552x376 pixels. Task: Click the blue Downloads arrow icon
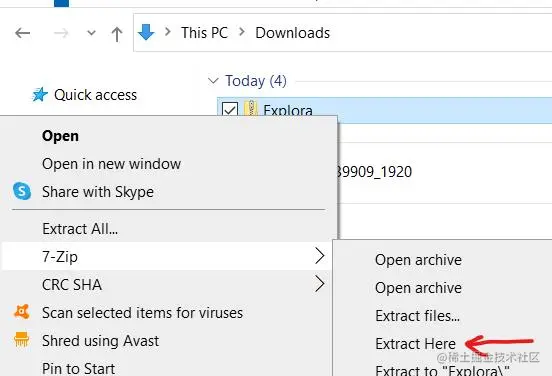(146, 32)
